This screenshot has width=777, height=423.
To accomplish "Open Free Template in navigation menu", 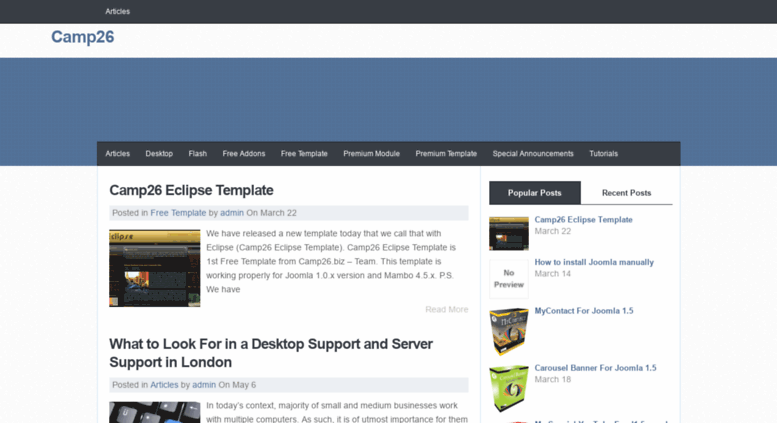I will pos(304,154).
